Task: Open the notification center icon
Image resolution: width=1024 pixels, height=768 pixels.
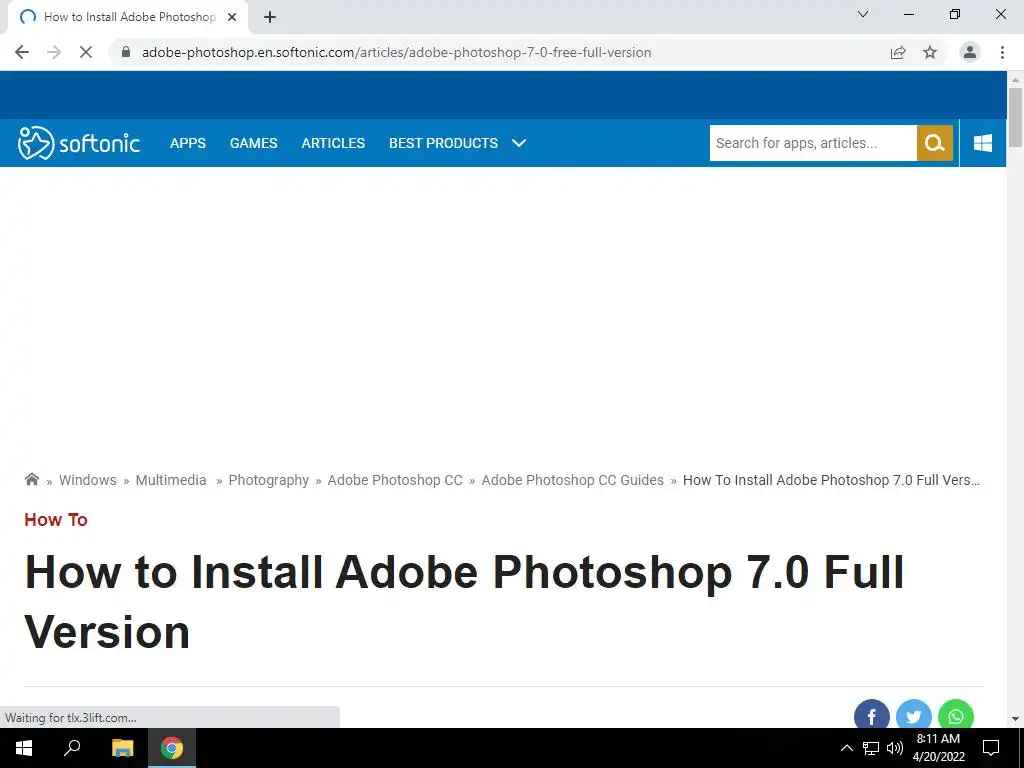Action: pyautogui.click(x=991, y=748)
